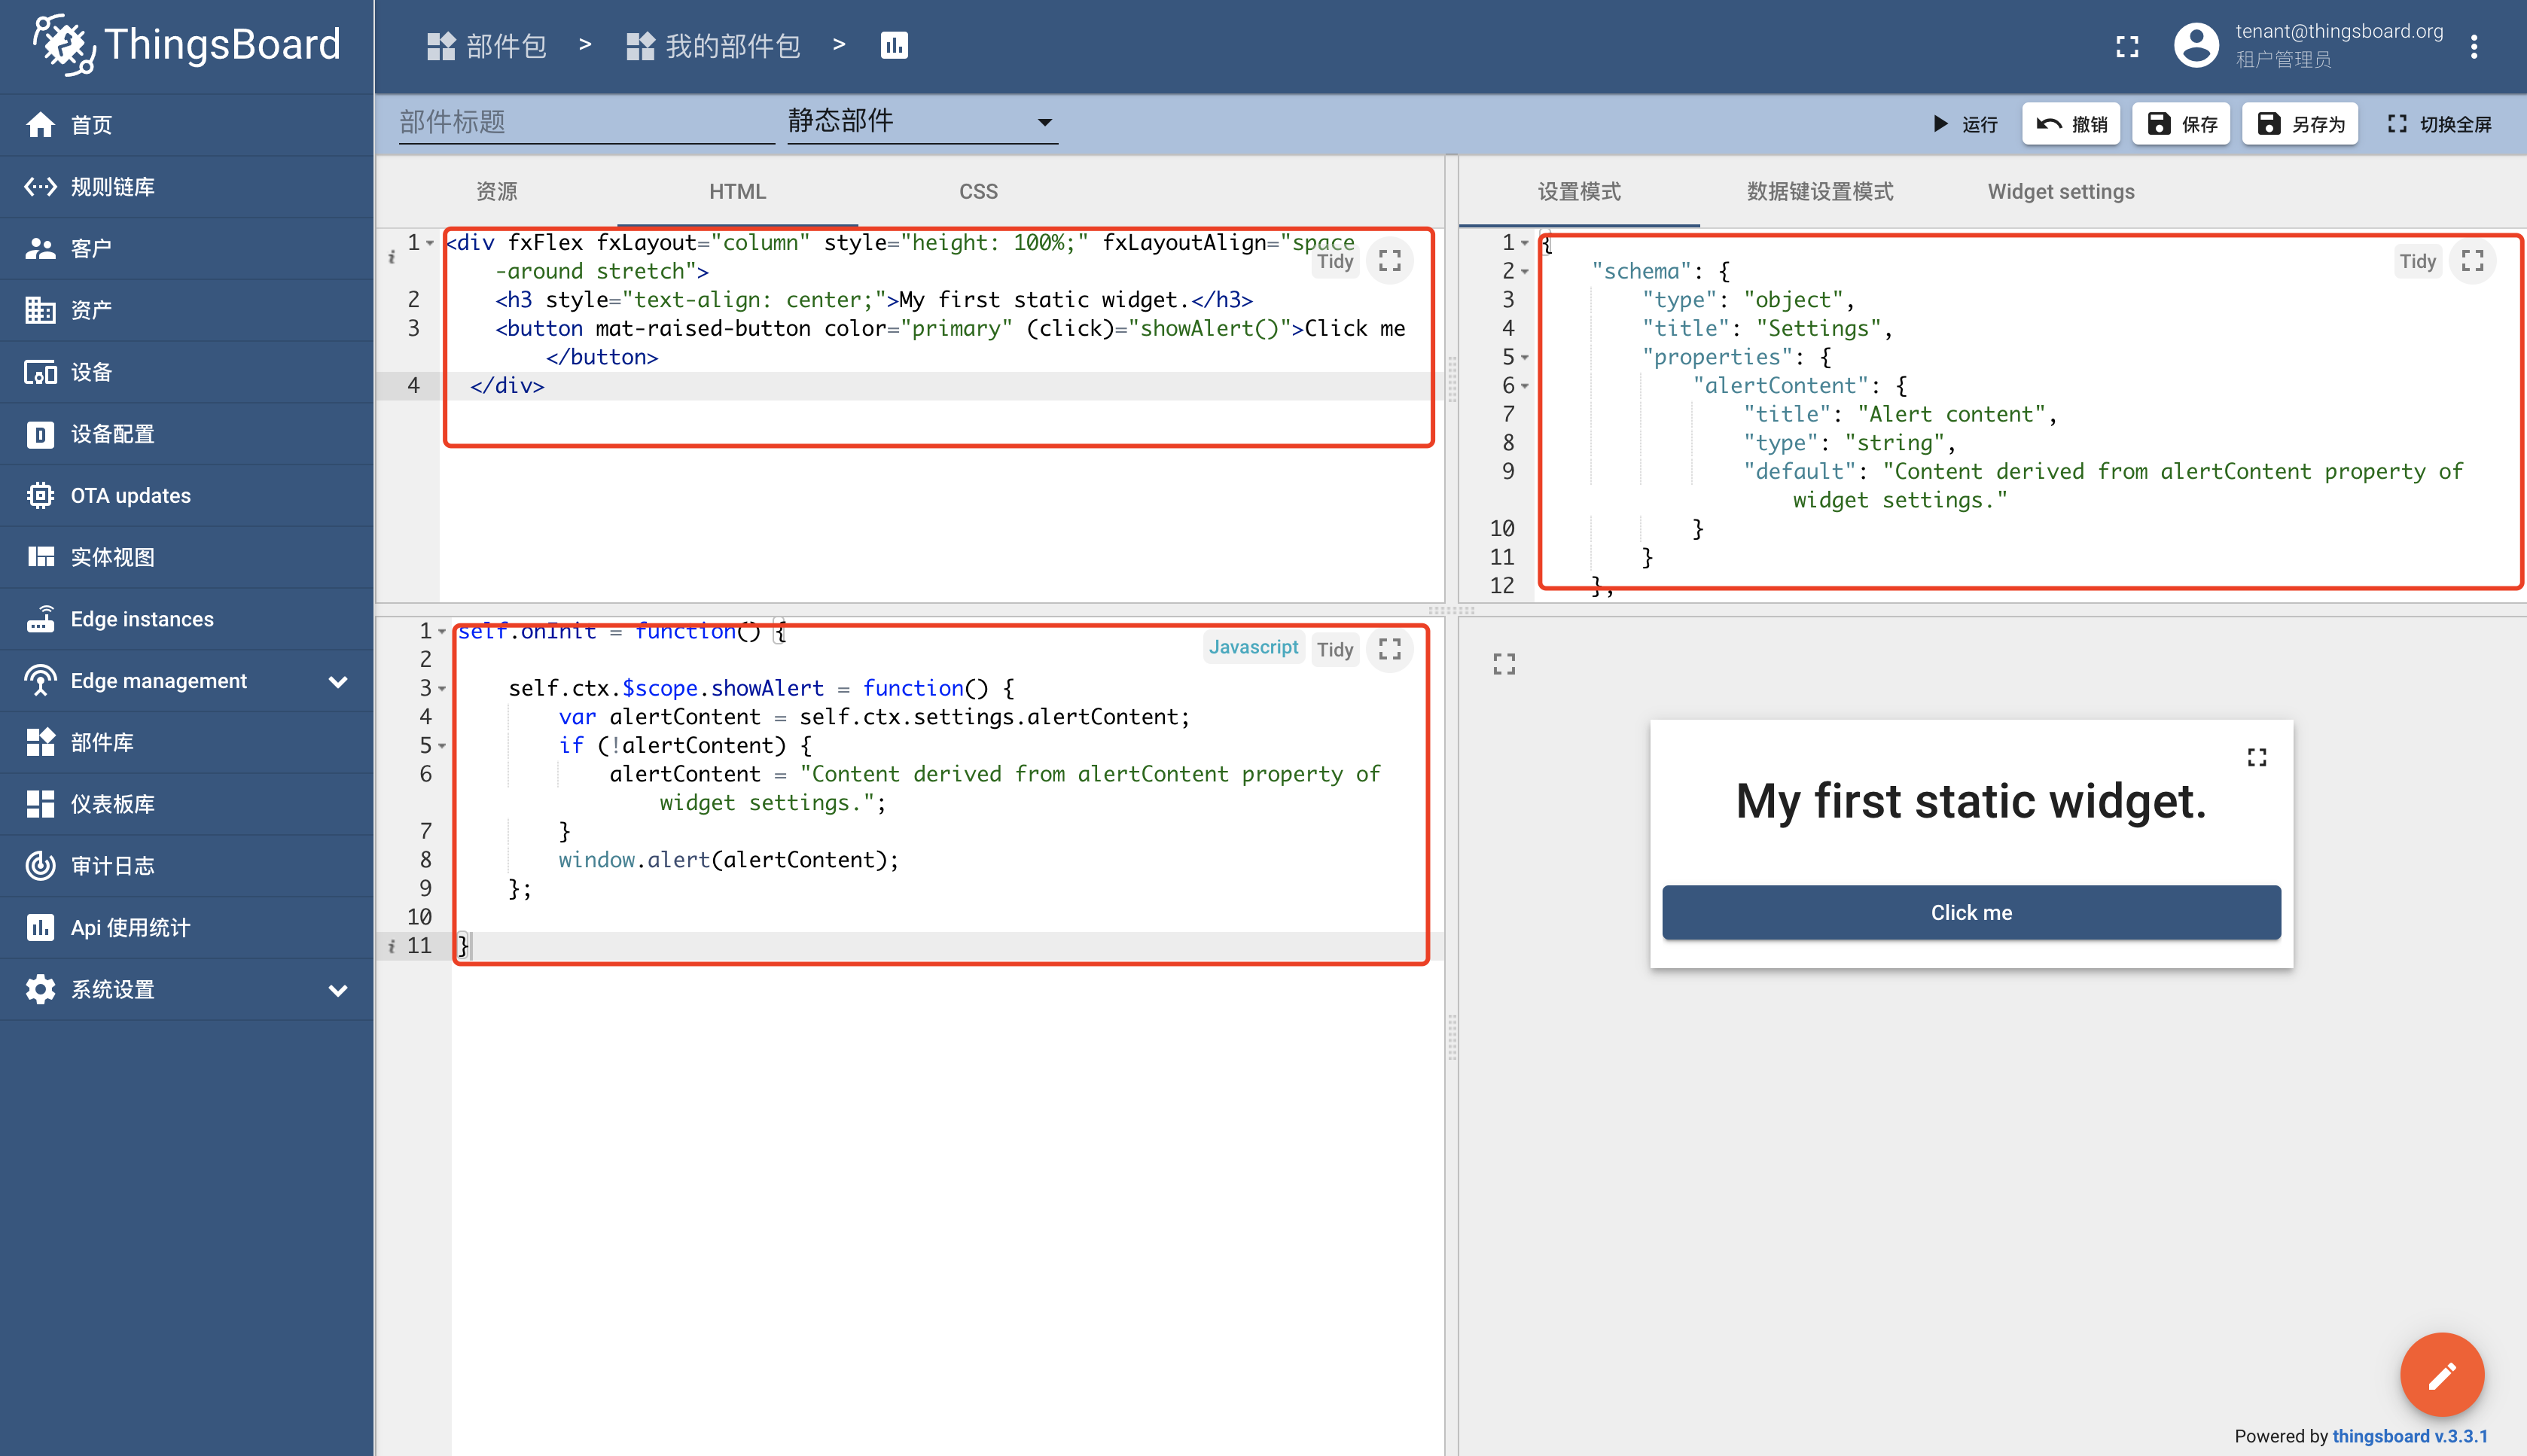Fold properties line 5 in JSON editor

1524,358
